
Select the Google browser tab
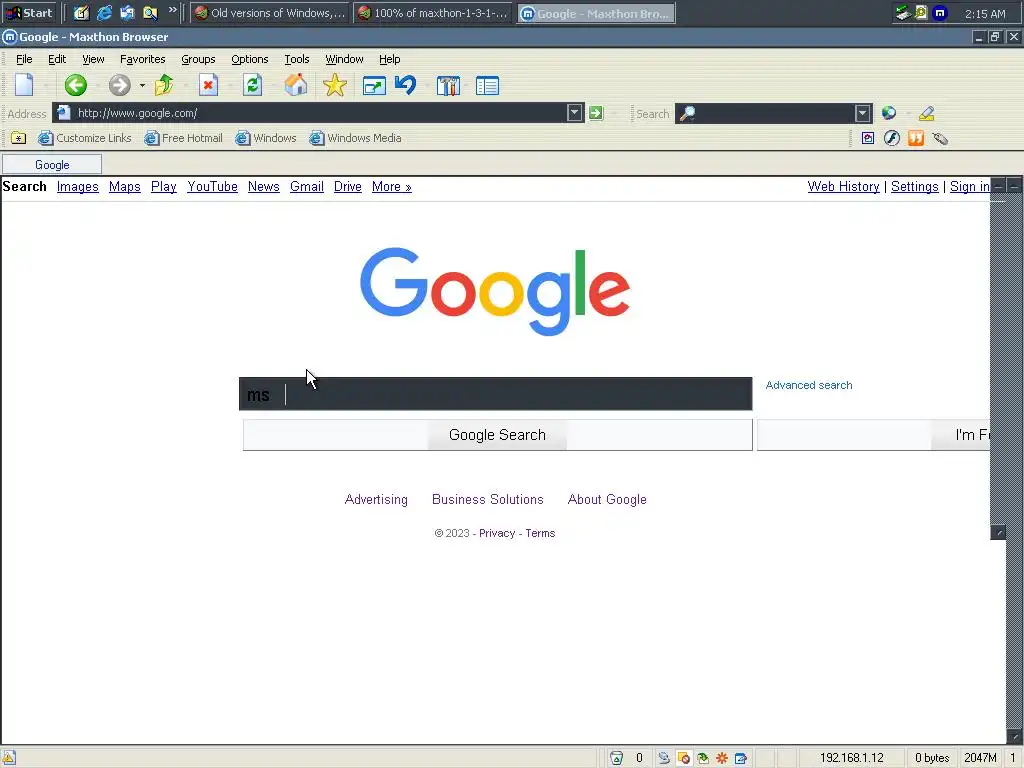pyautogui.click(x=52, y=165)
